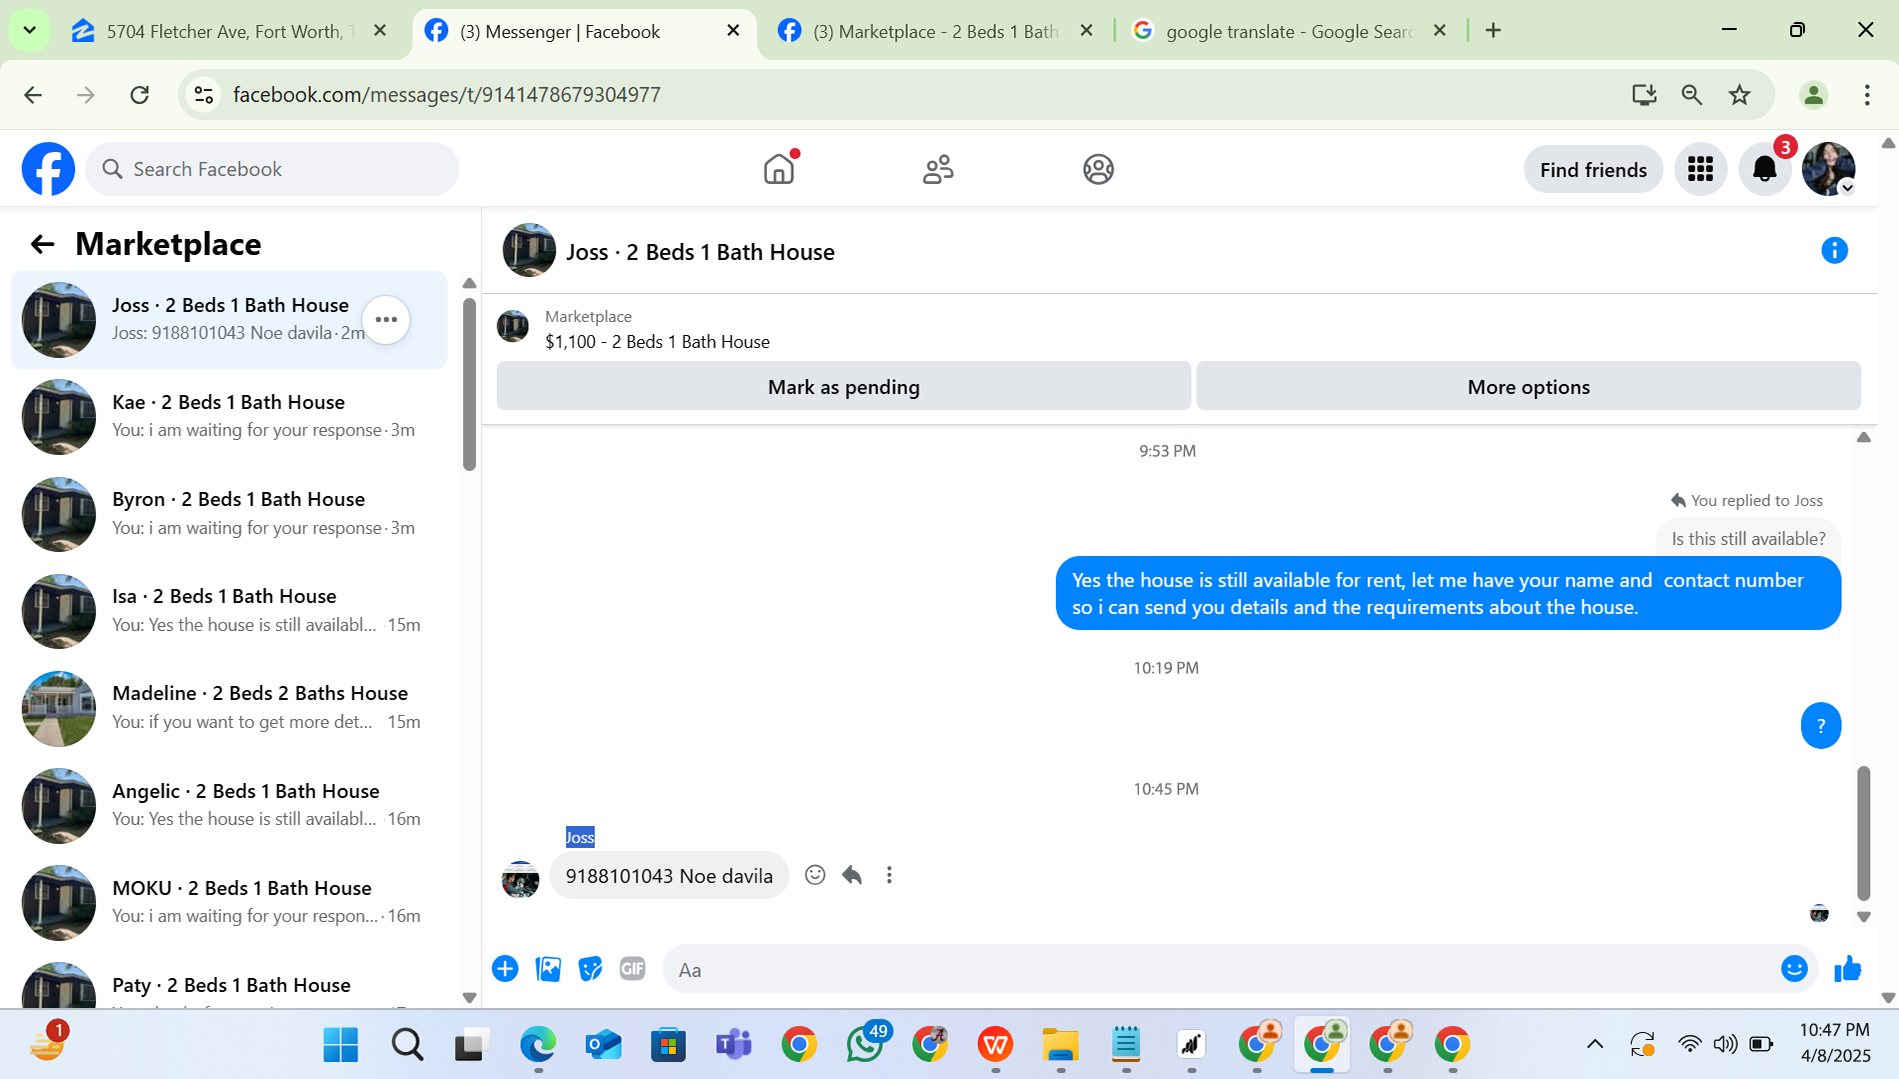Click the More options button
This screenshot has width=1899, height=1079.
click(x=1528, y=387)
